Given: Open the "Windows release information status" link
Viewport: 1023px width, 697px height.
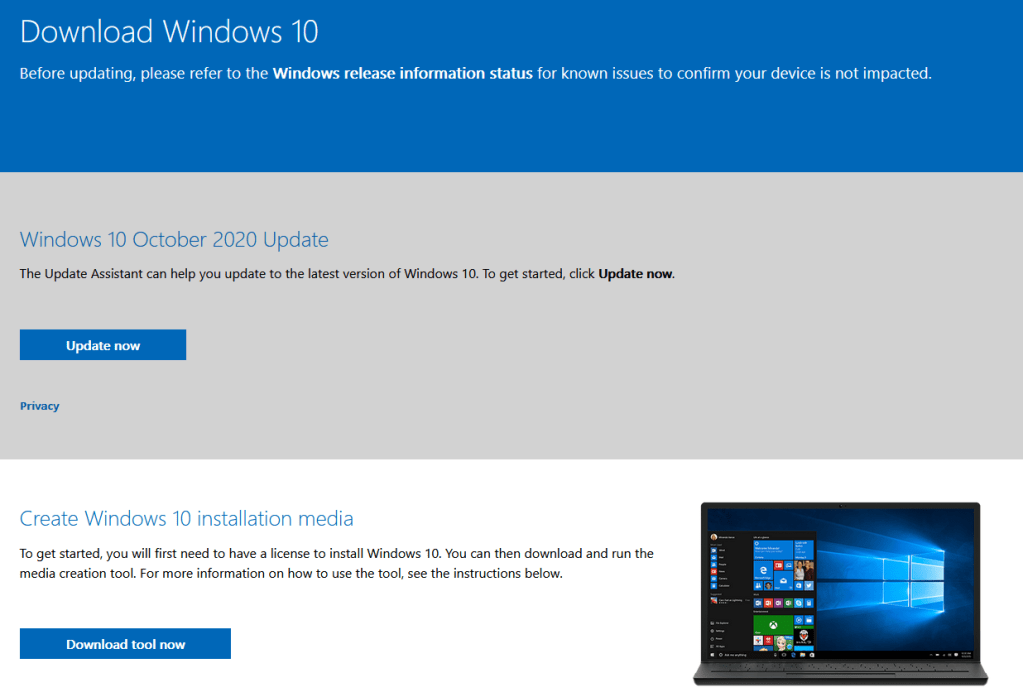Looking at the screenshot, I should (x=403, y=73).
